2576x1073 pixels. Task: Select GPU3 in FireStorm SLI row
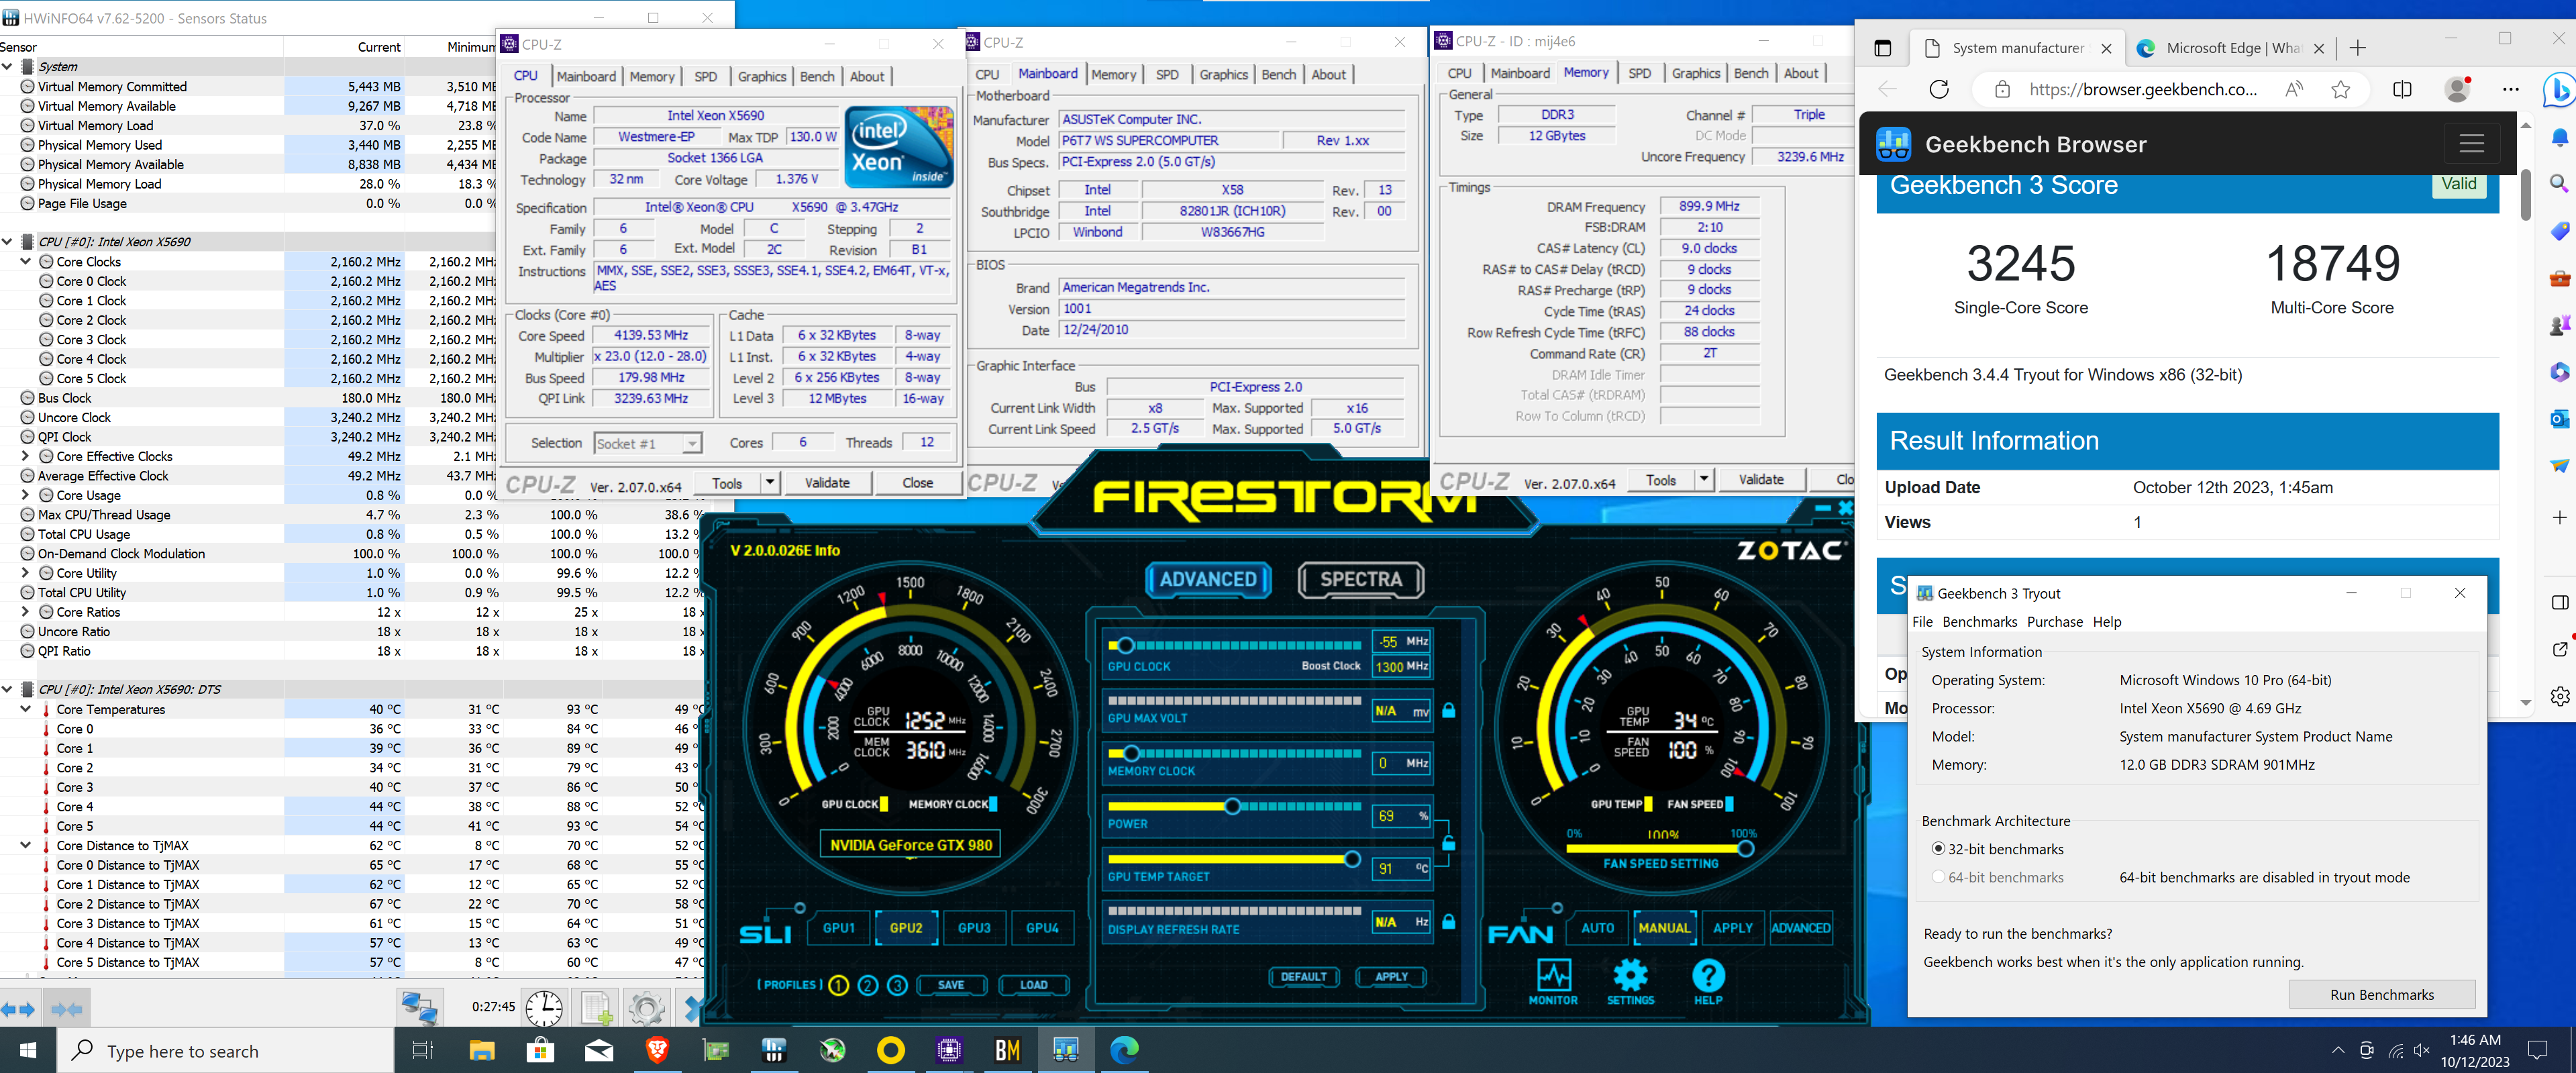pyautogui.click(x=974, y=928)
